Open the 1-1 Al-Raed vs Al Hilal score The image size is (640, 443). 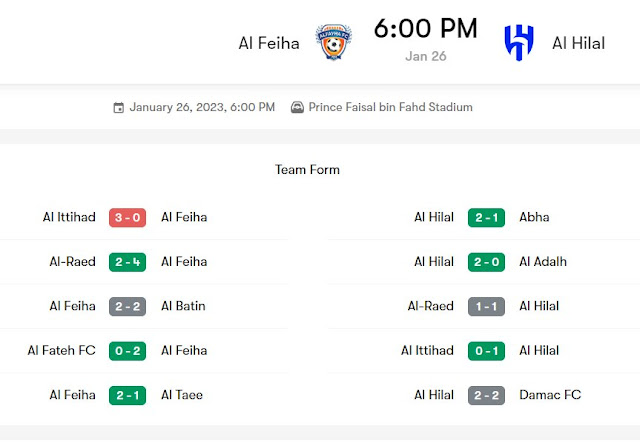pos(486,306)
